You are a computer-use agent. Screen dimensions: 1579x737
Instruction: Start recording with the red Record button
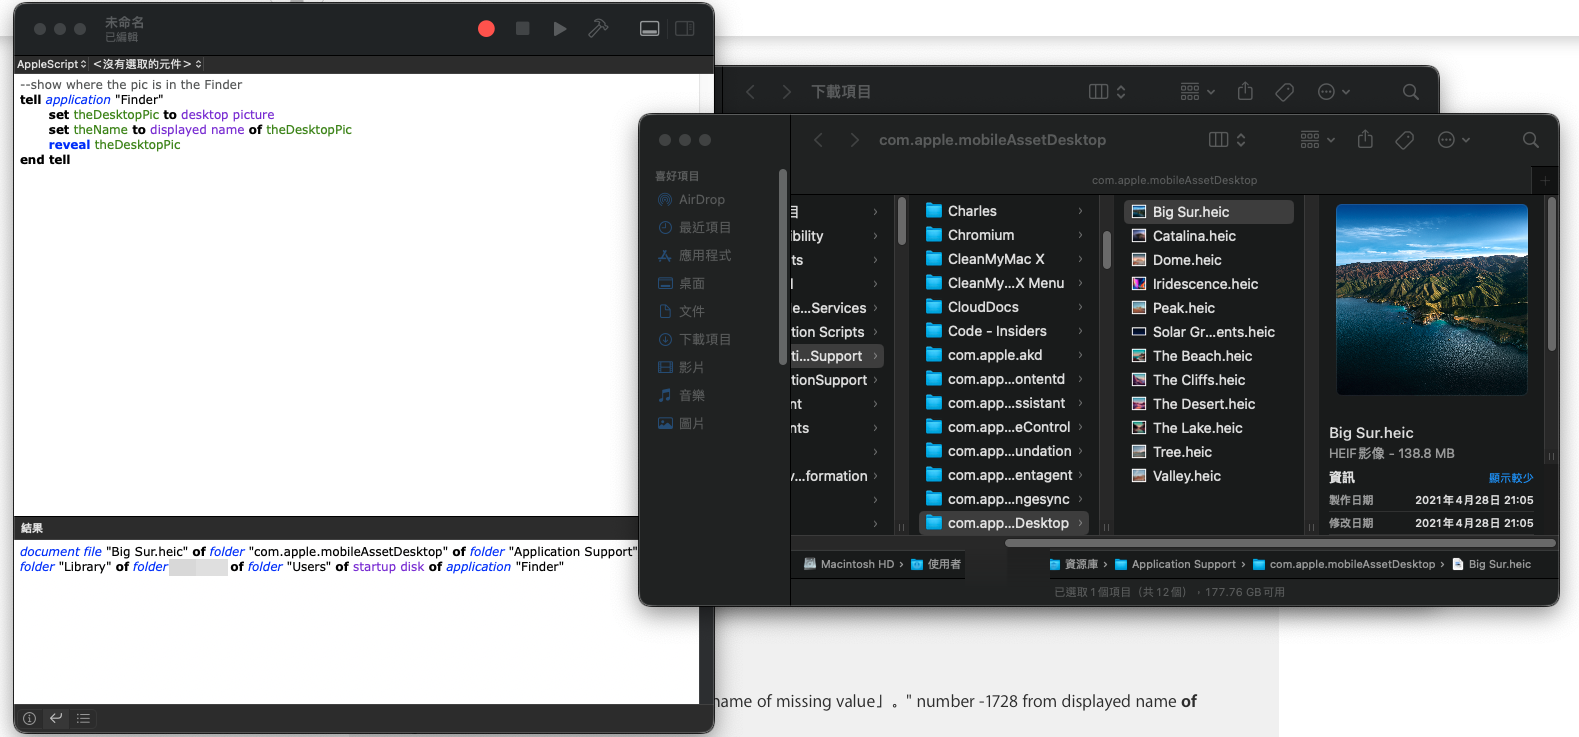[486, 29]
